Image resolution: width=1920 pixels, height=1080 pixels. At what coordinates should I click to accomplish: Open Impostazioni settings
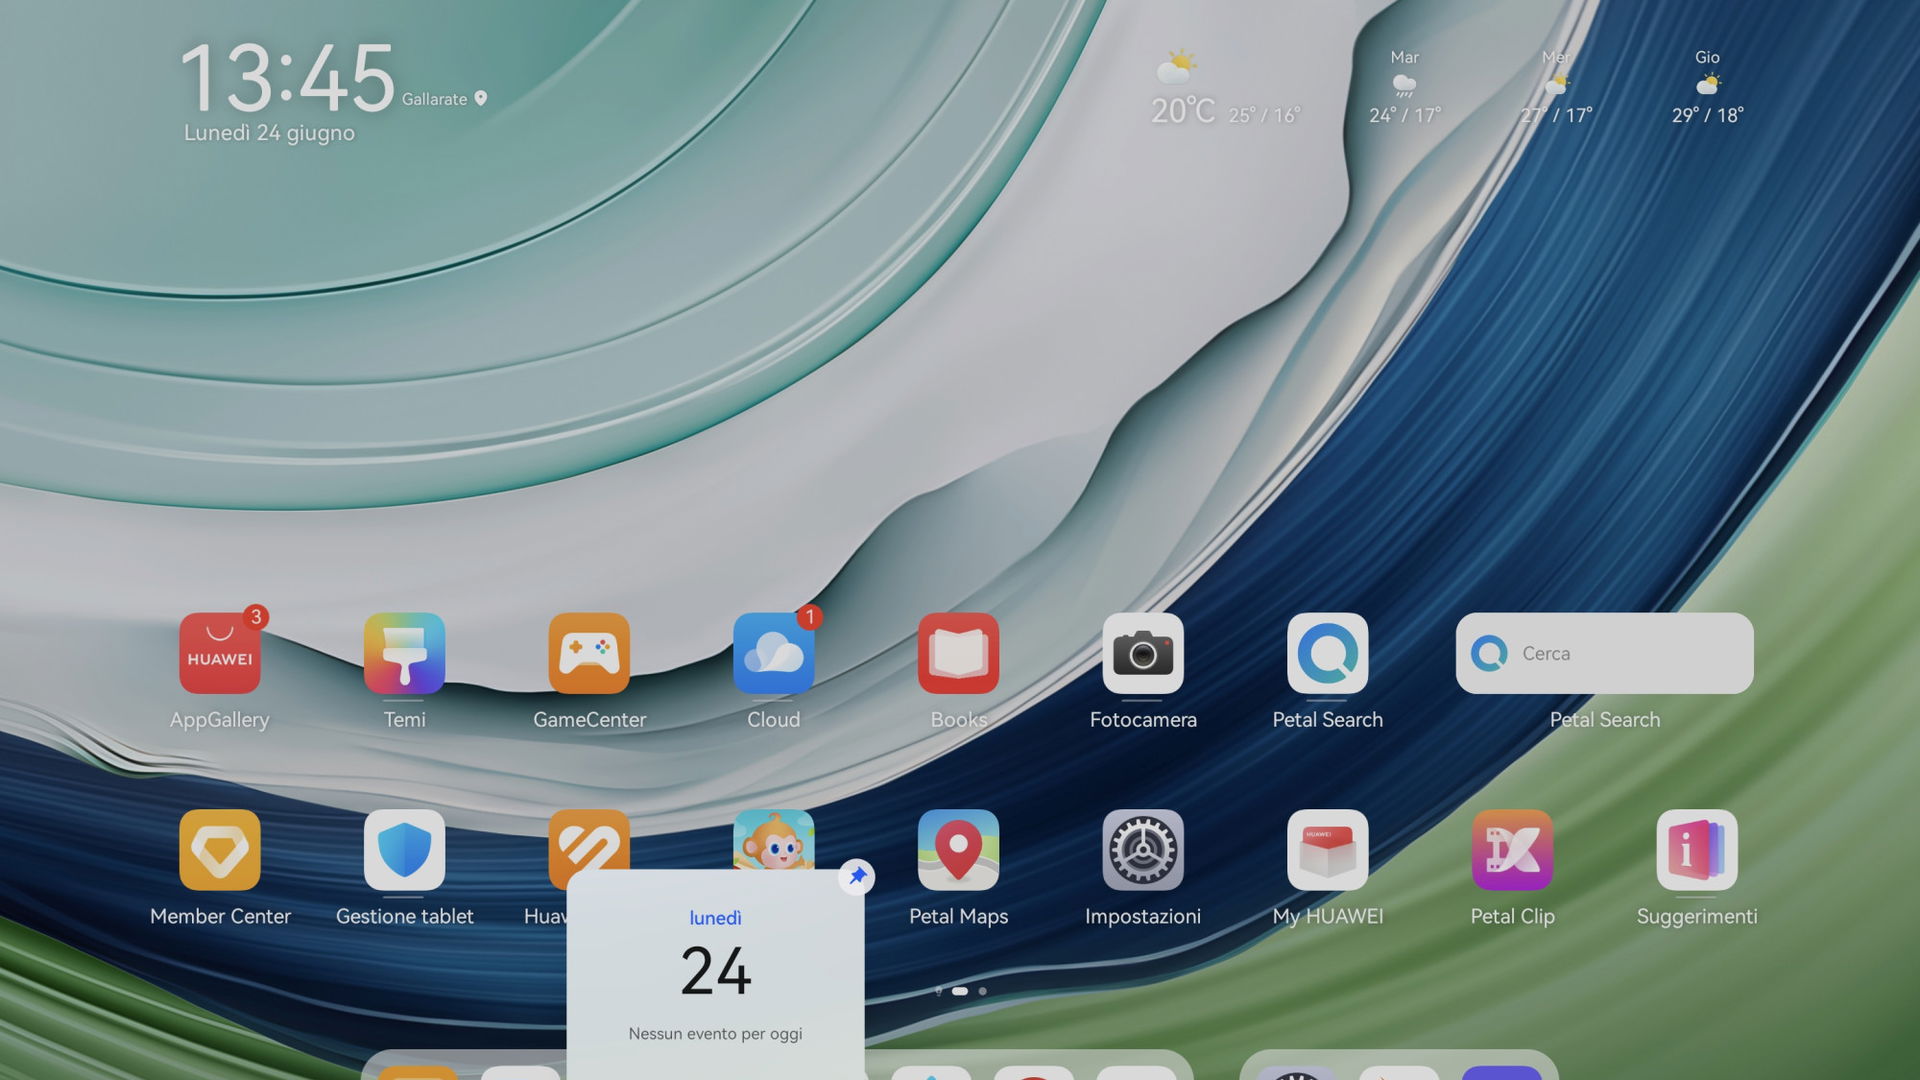(x=1143, y=850)
